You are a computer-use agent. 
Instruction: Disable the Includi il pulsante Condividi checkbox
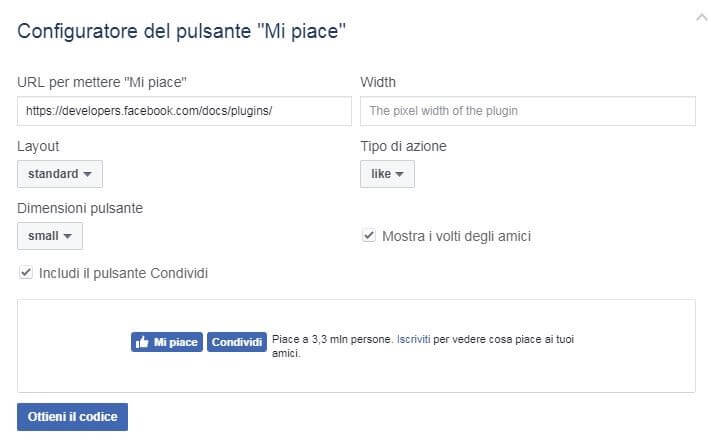click(24, 272)
